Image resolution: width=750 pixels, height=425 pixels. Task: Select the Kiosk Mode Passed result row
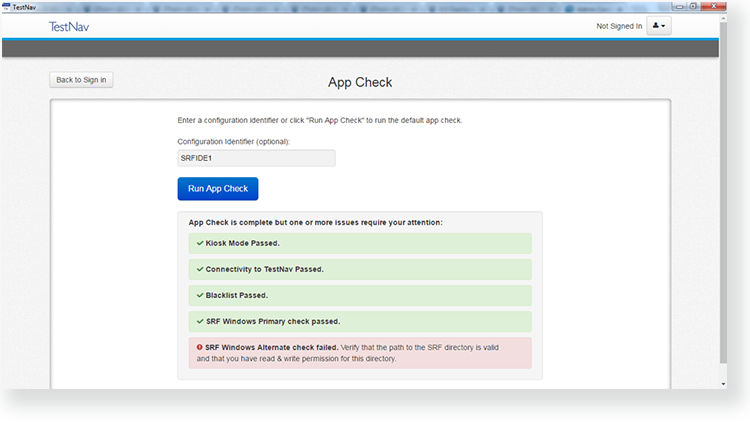[x=359, y=243]
